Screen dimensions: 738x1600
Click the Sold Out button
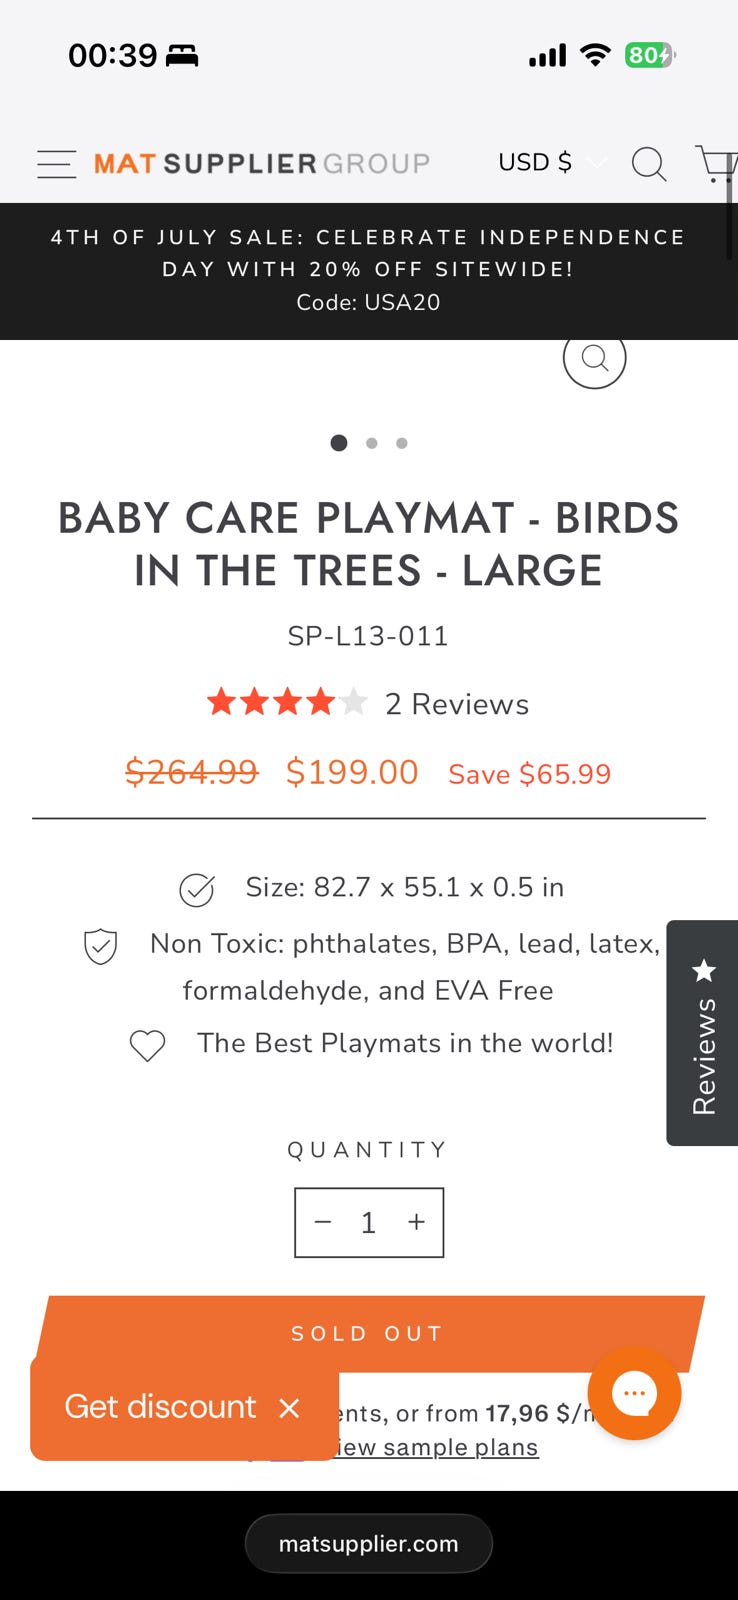tap(369, 1333)
